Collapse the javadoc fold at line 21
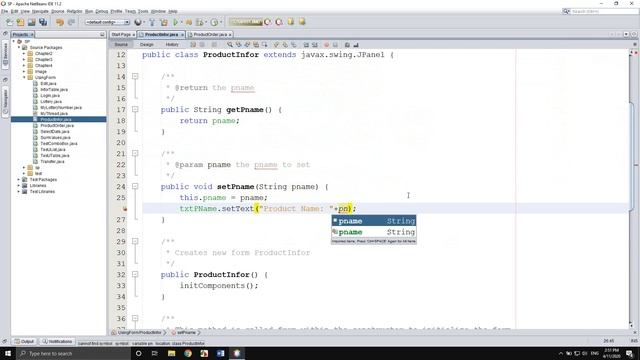Screen dimensions: 640x360 [135, 153]
